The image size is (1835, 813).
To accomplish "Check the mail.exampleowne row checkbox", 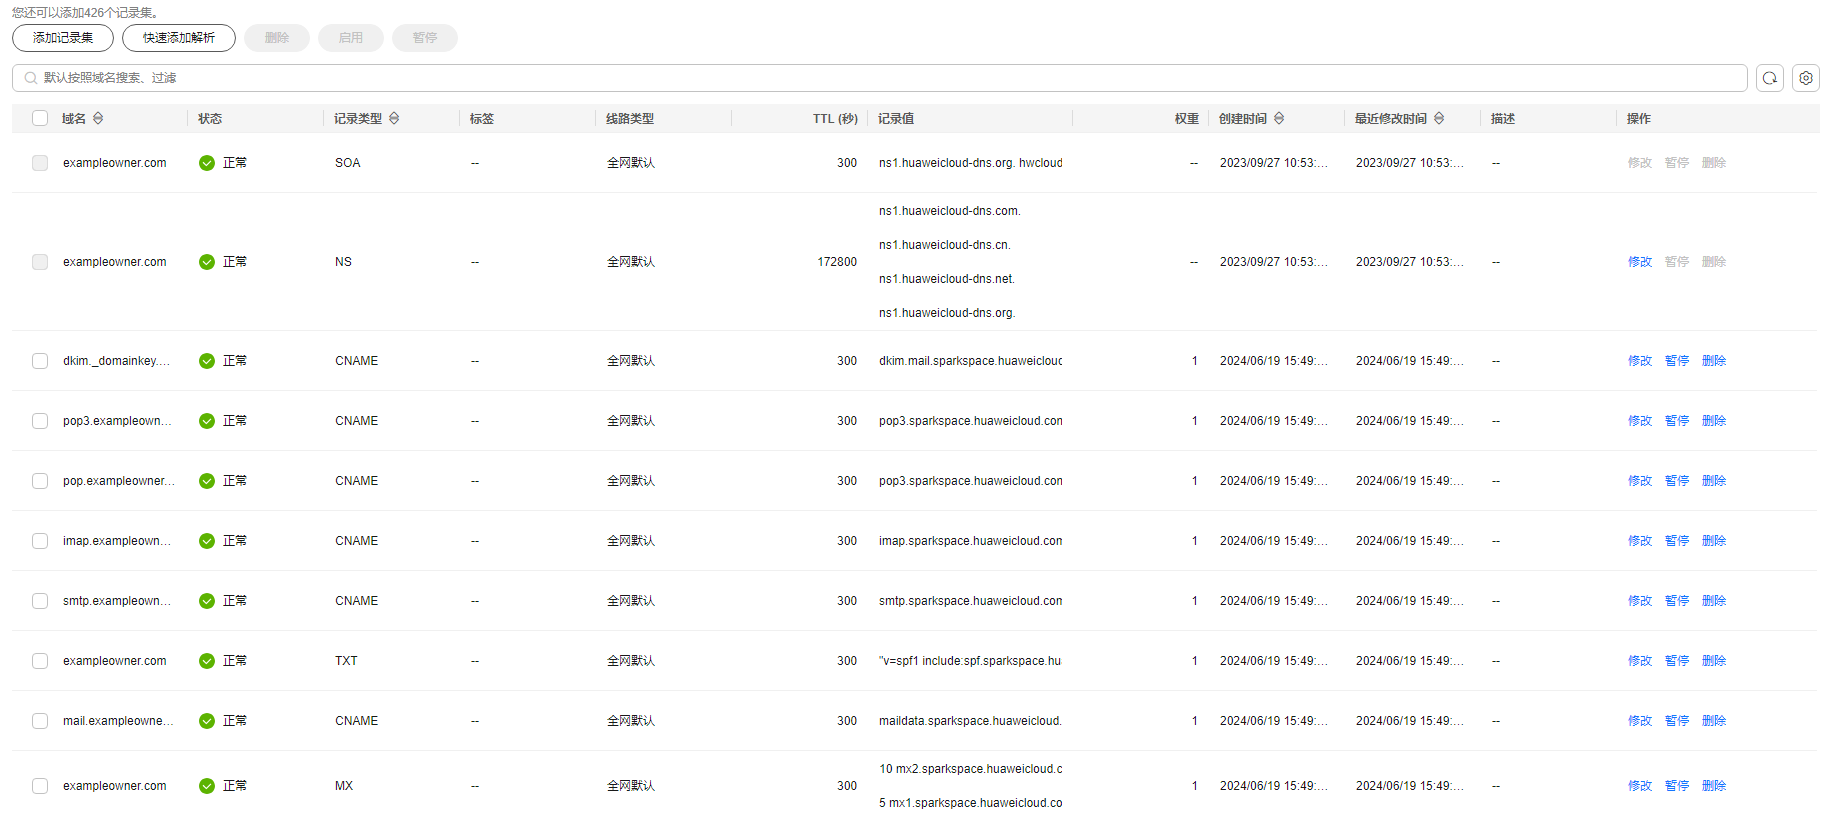I will coord(40,721).
